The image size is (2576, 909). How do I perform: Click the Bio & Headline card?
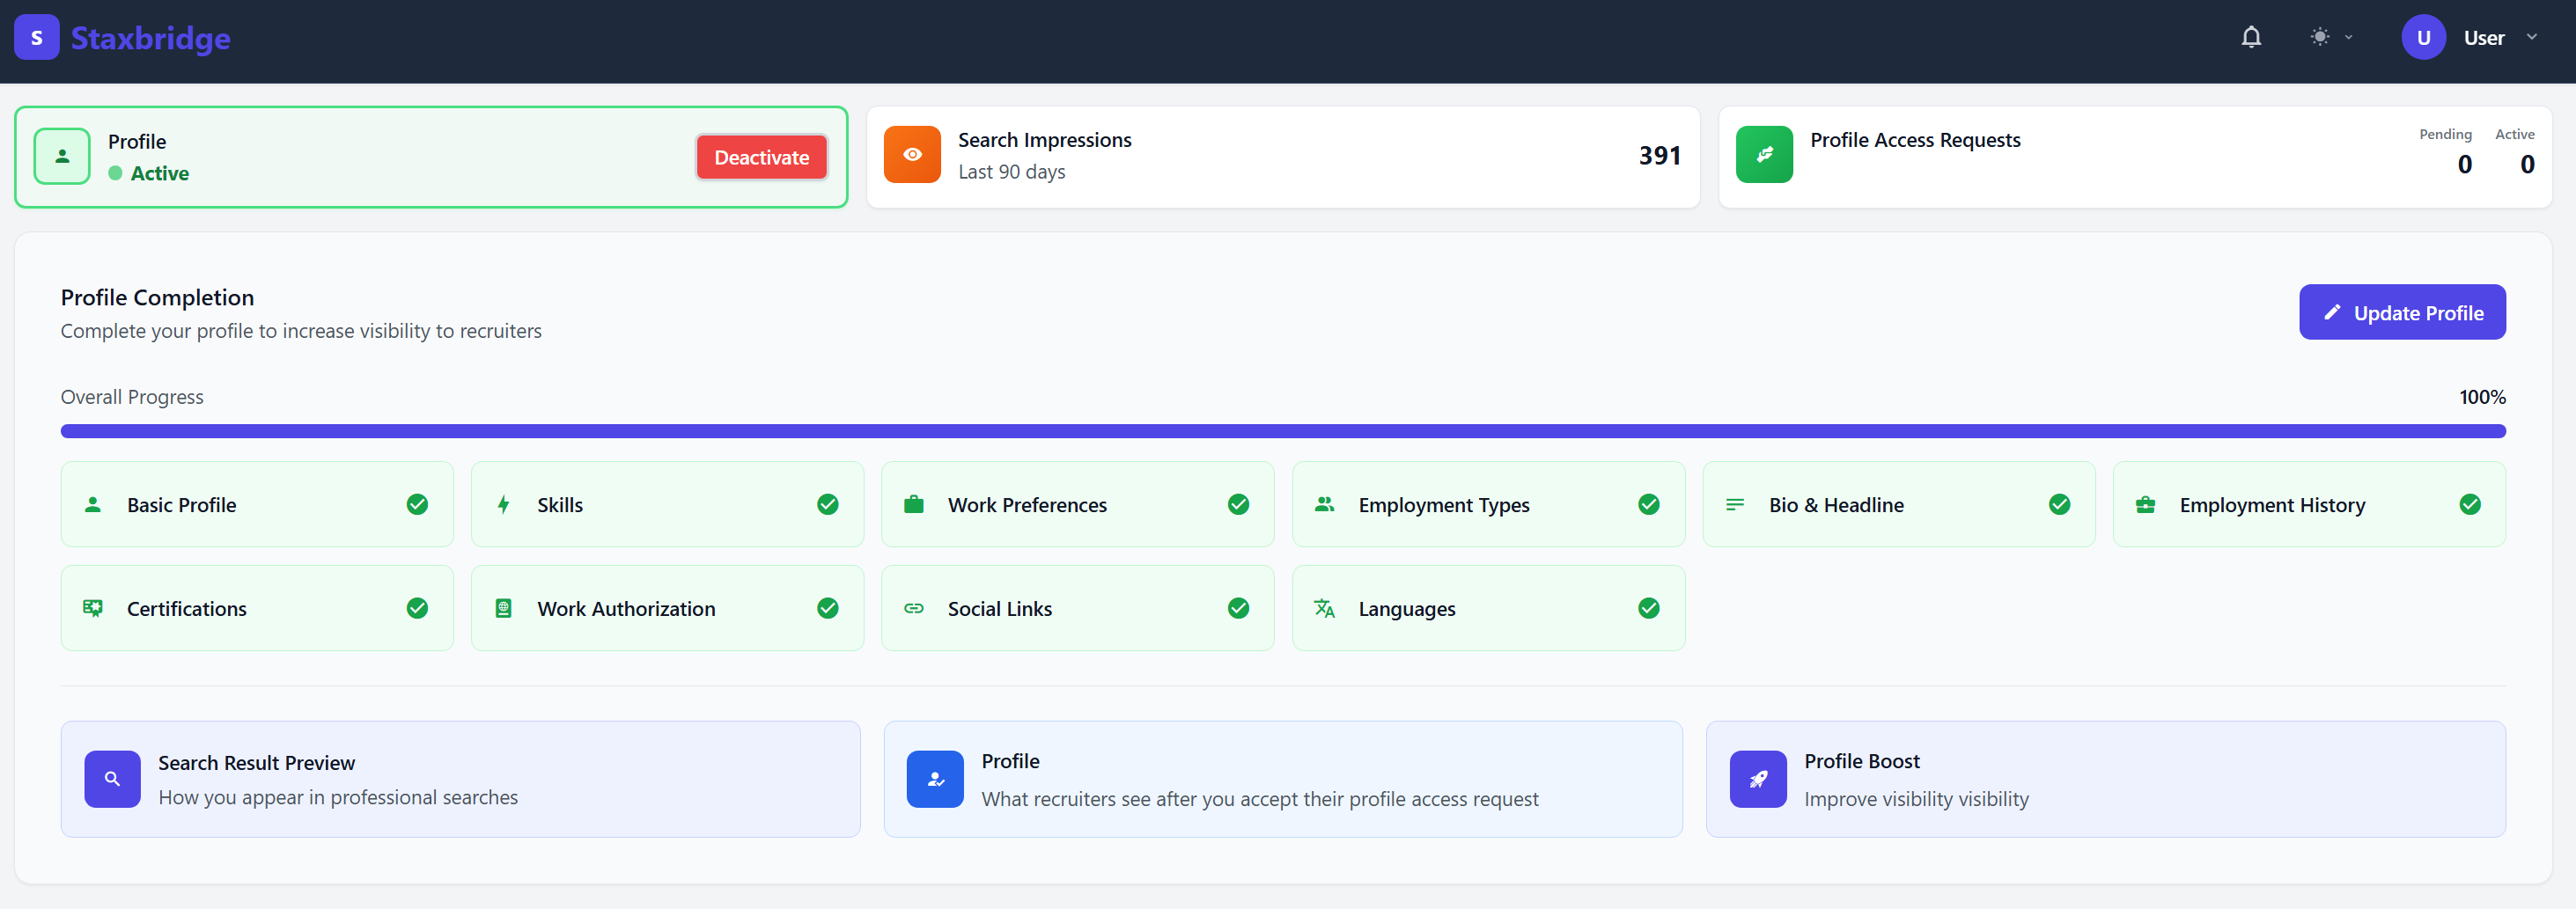[1898, 504]
